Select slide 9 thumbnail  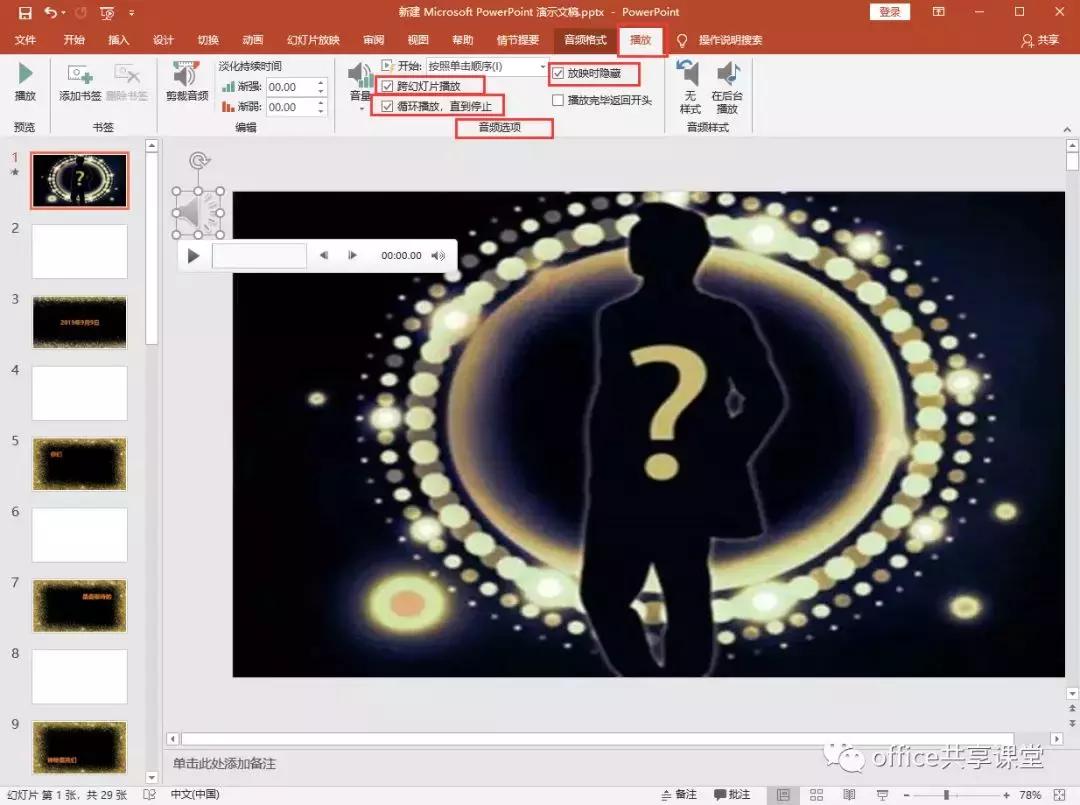tap(80, 748)
